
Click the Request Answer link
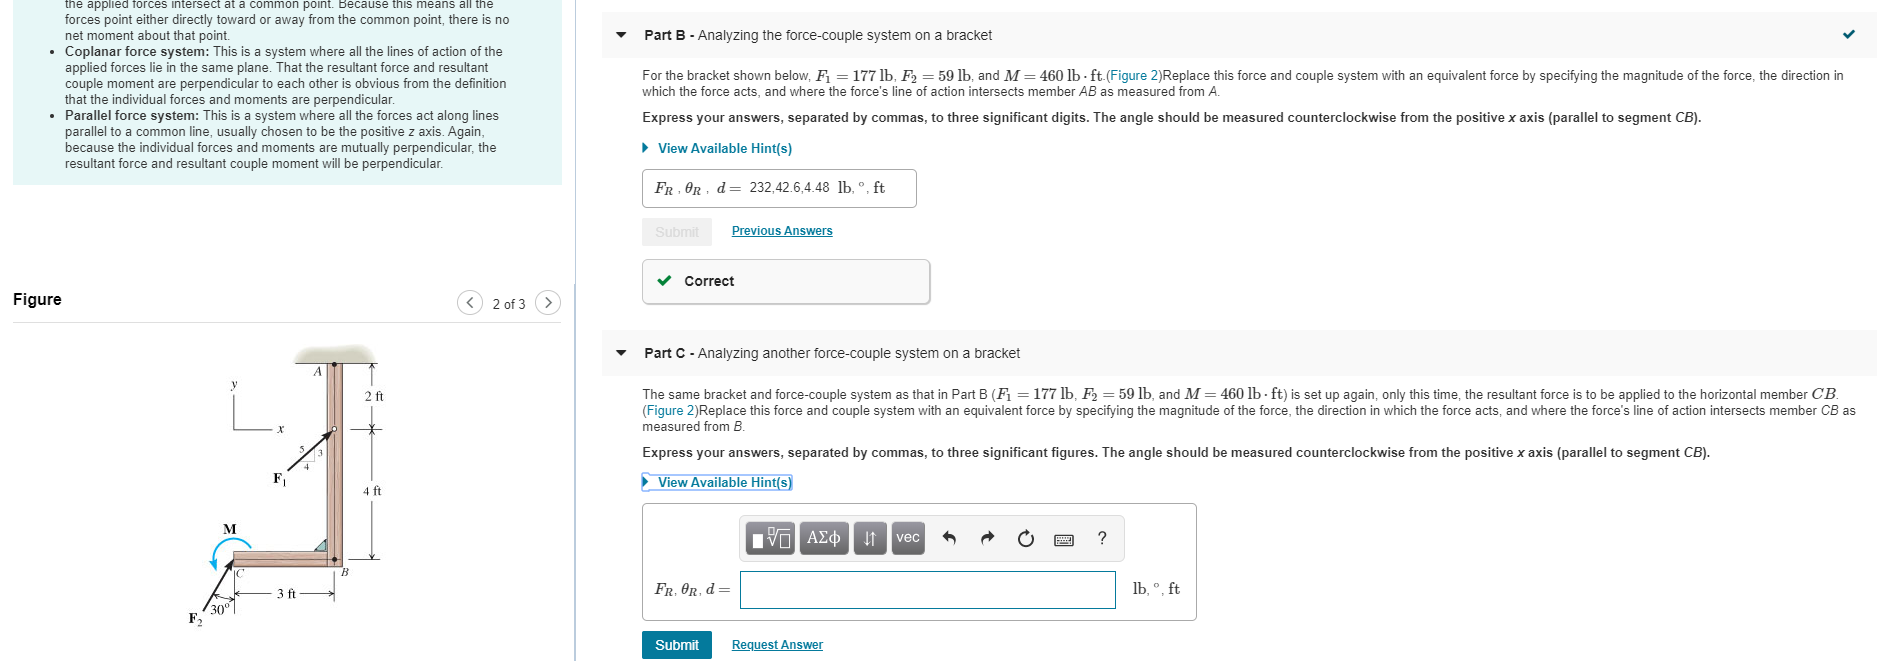point(776,644)
